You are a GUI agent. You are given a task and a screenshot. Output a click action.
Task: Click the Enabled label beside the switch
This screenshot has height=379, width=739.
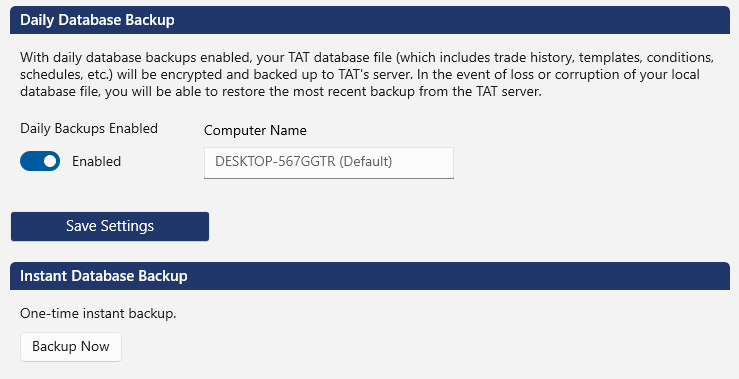(97, 161)
